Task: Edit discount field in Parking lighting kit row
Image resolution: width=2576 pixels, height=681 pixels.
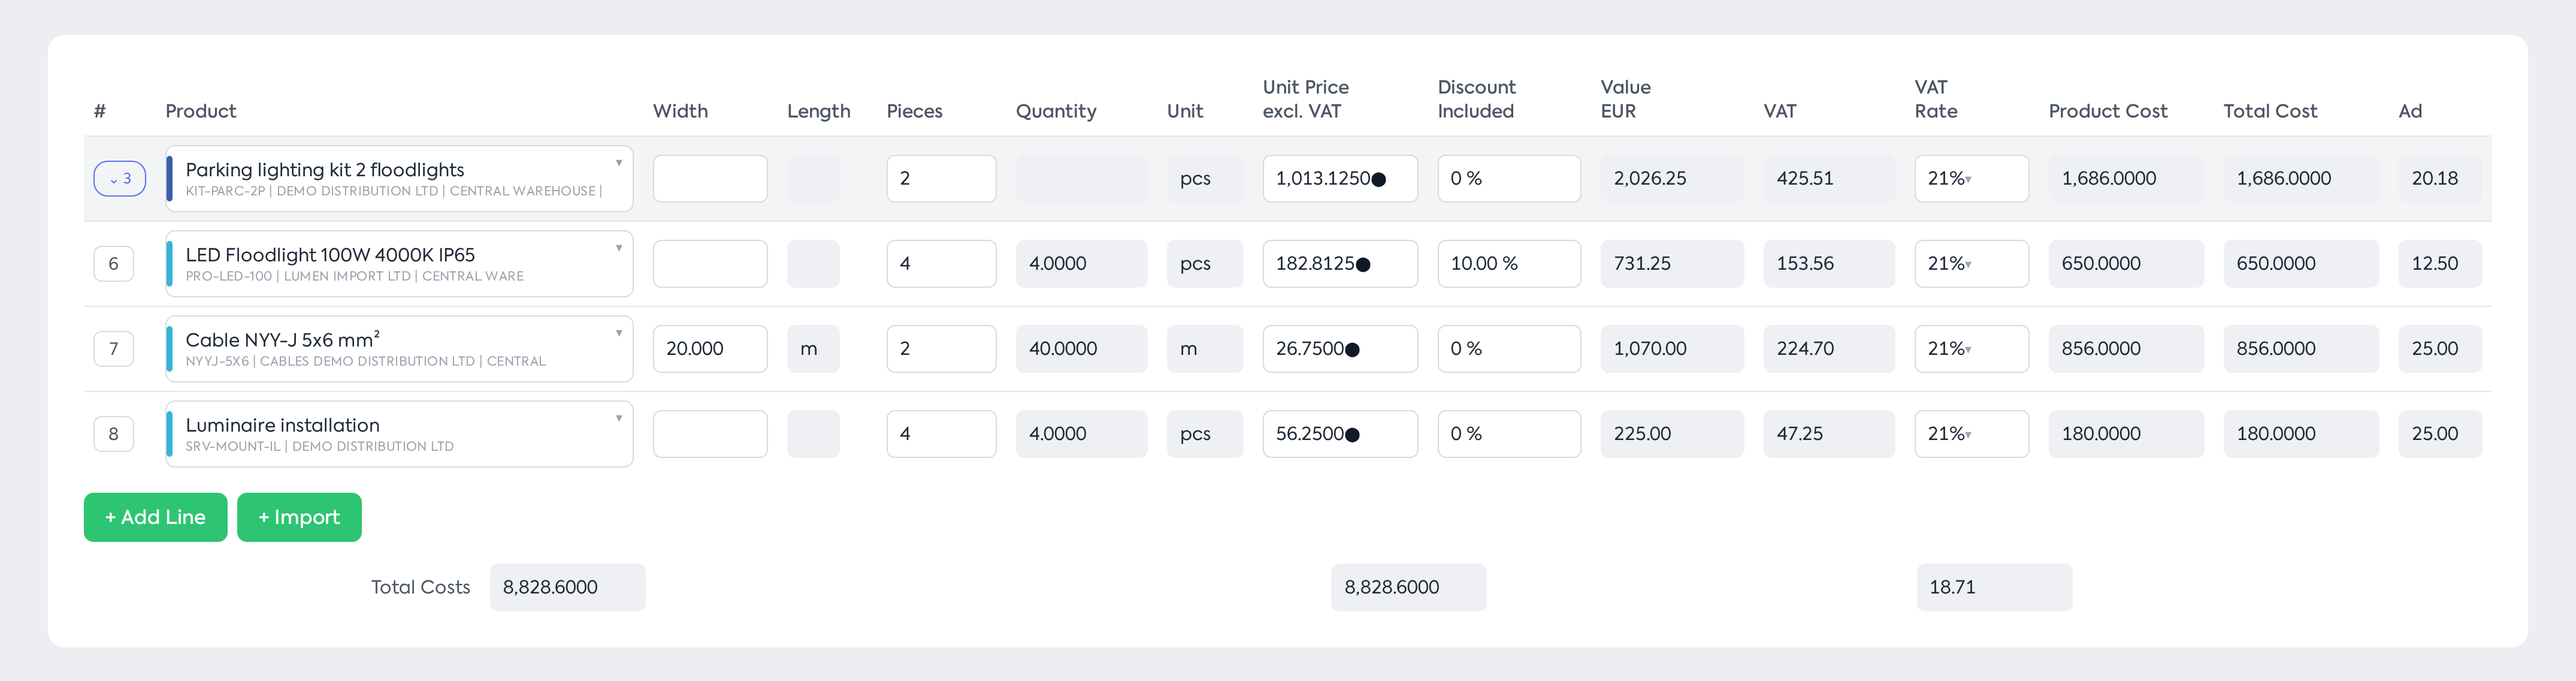Action: (1509, 179)
